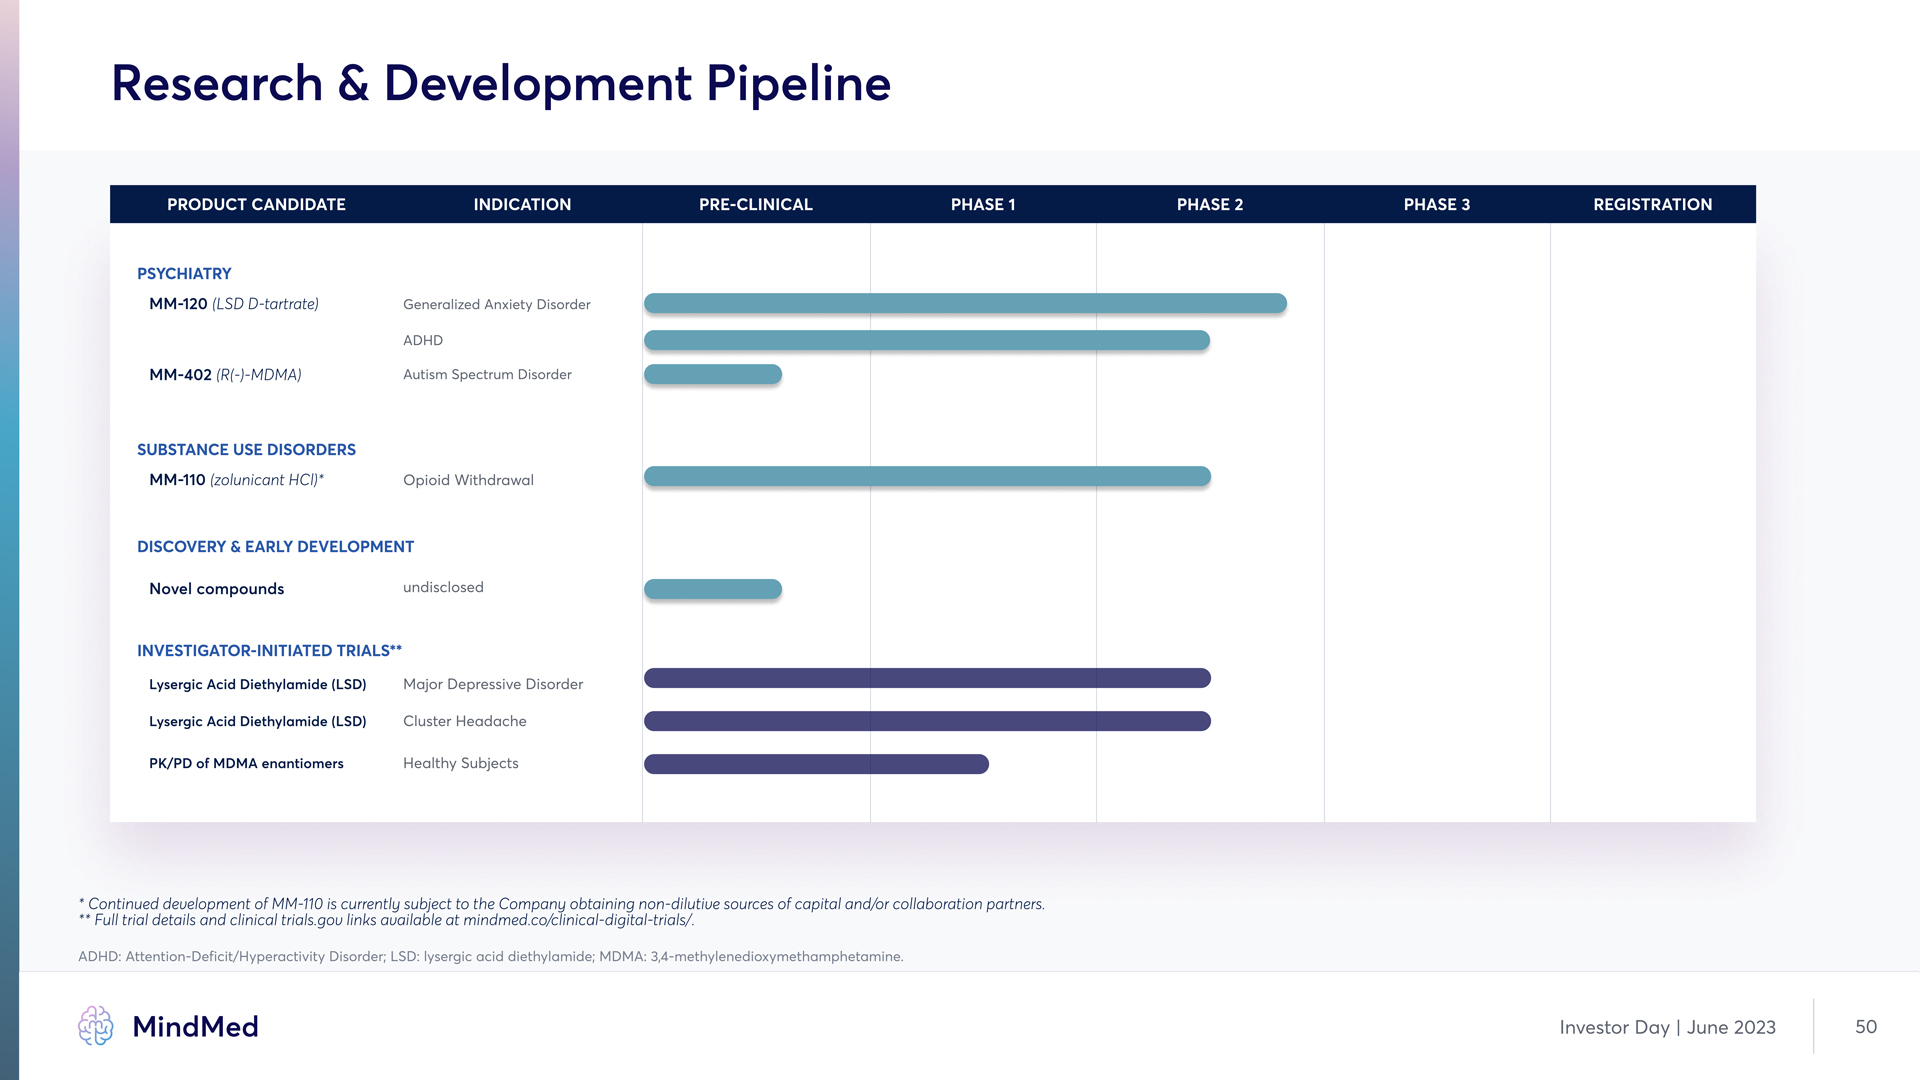Click the Research & Development Pipeline title
The width and height of the screenshot is (1920, 1080).
click(x=500, y=83)
